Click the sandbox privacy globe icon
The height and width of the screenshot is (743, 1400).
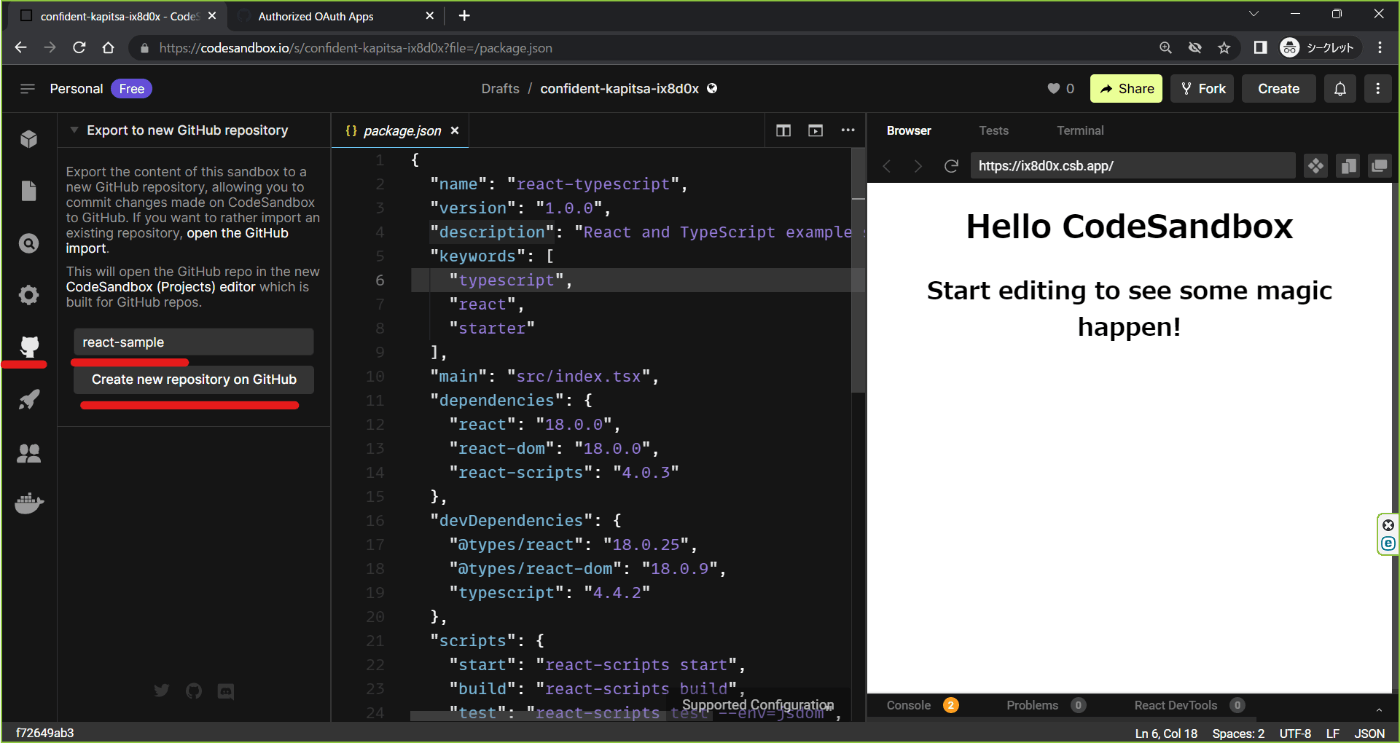pyautogui.click(x=712, y=88)
